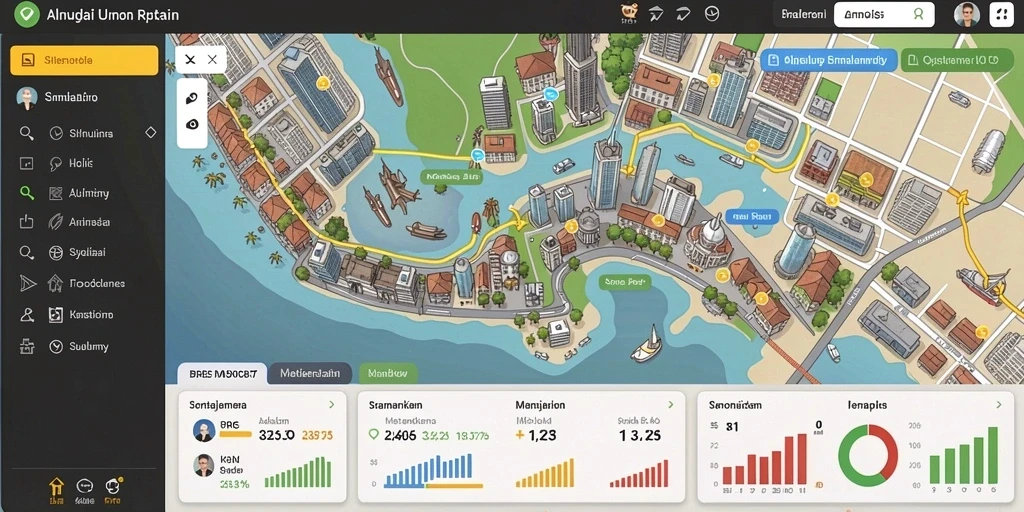The image size is (1024, 512).
Task: Click the home icon at sidebar bottom
Action: pos(57,487)
